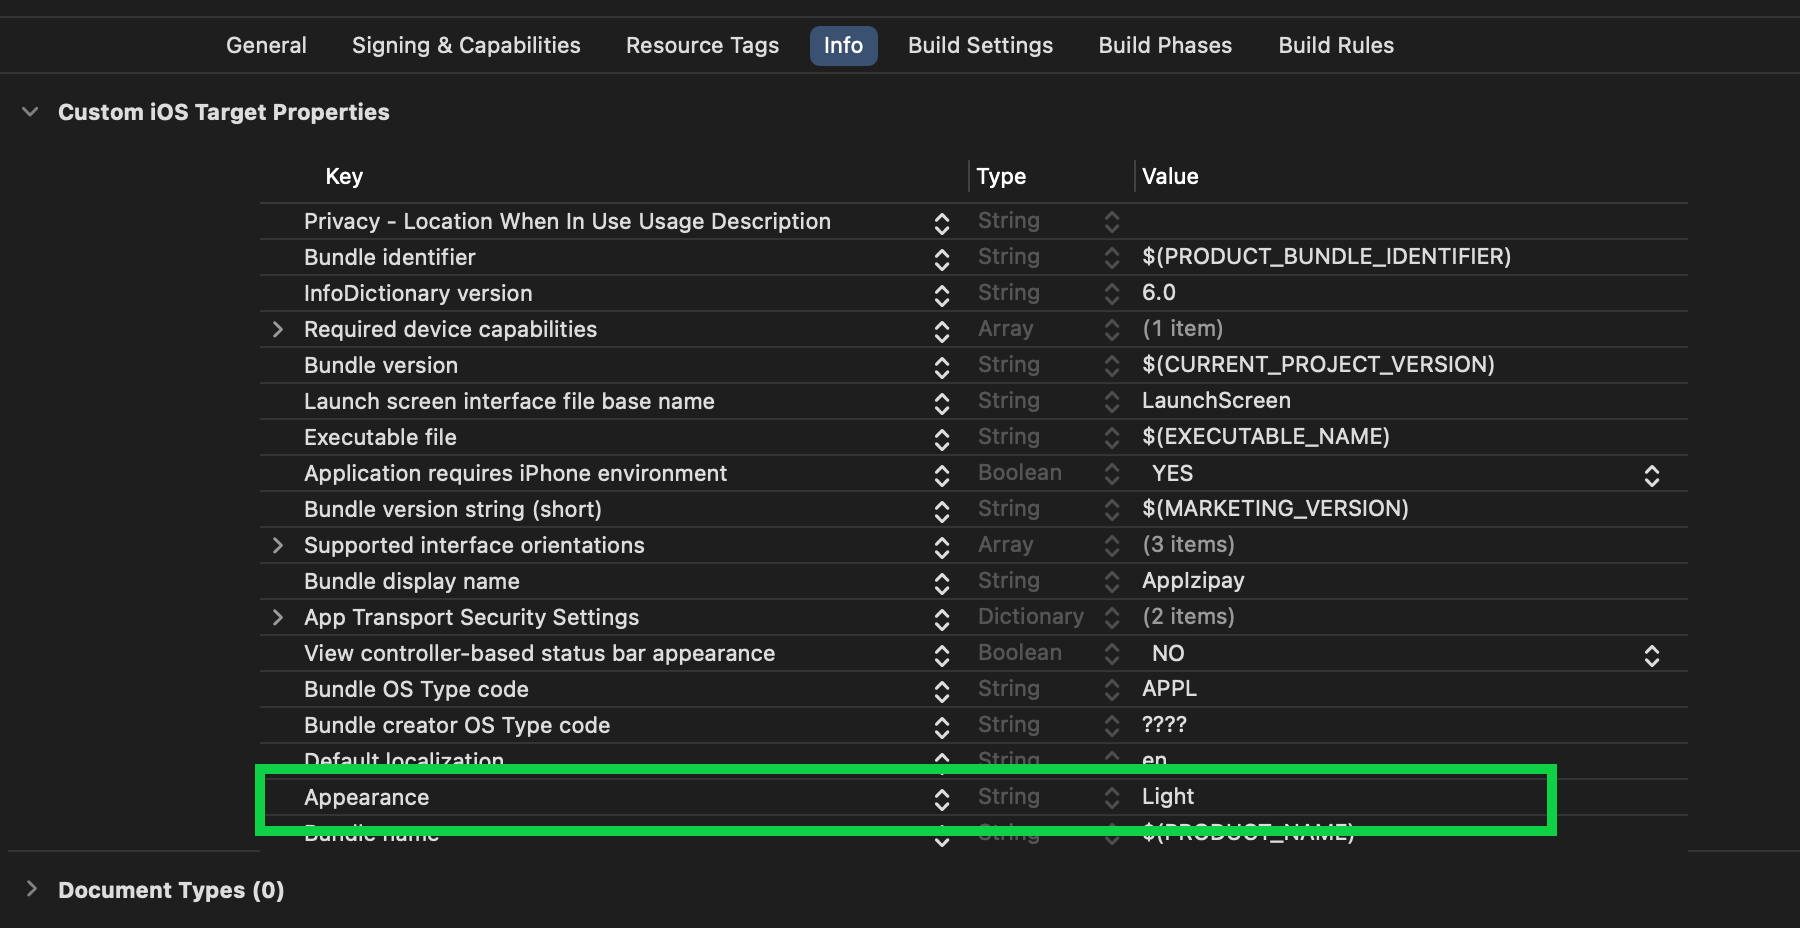Expand Supported interface orientations row
The height and width of the screenshot is (928, 1800).
tap(278, 546)
